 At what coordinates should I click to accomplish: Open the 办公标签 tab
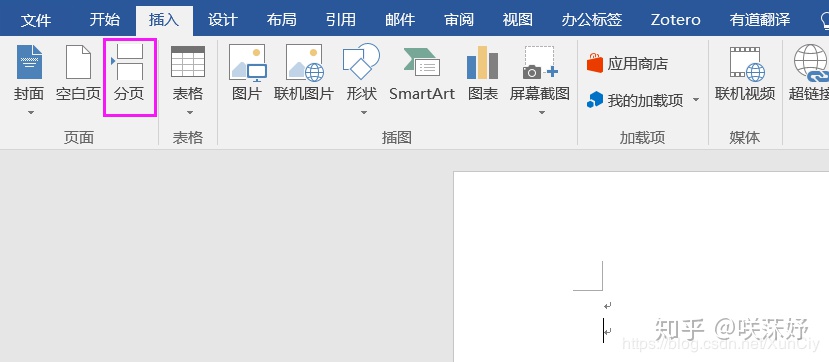(x=591, y=20)
